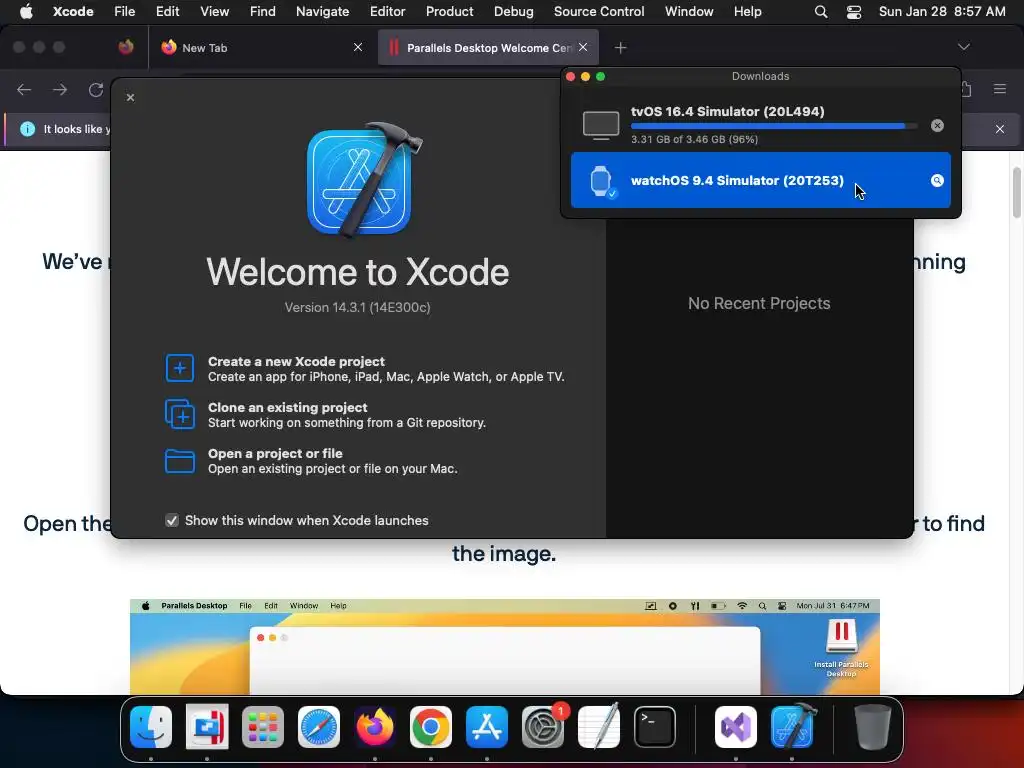
Task: Switch to the New Tab in Firefox
Action: 261,48
